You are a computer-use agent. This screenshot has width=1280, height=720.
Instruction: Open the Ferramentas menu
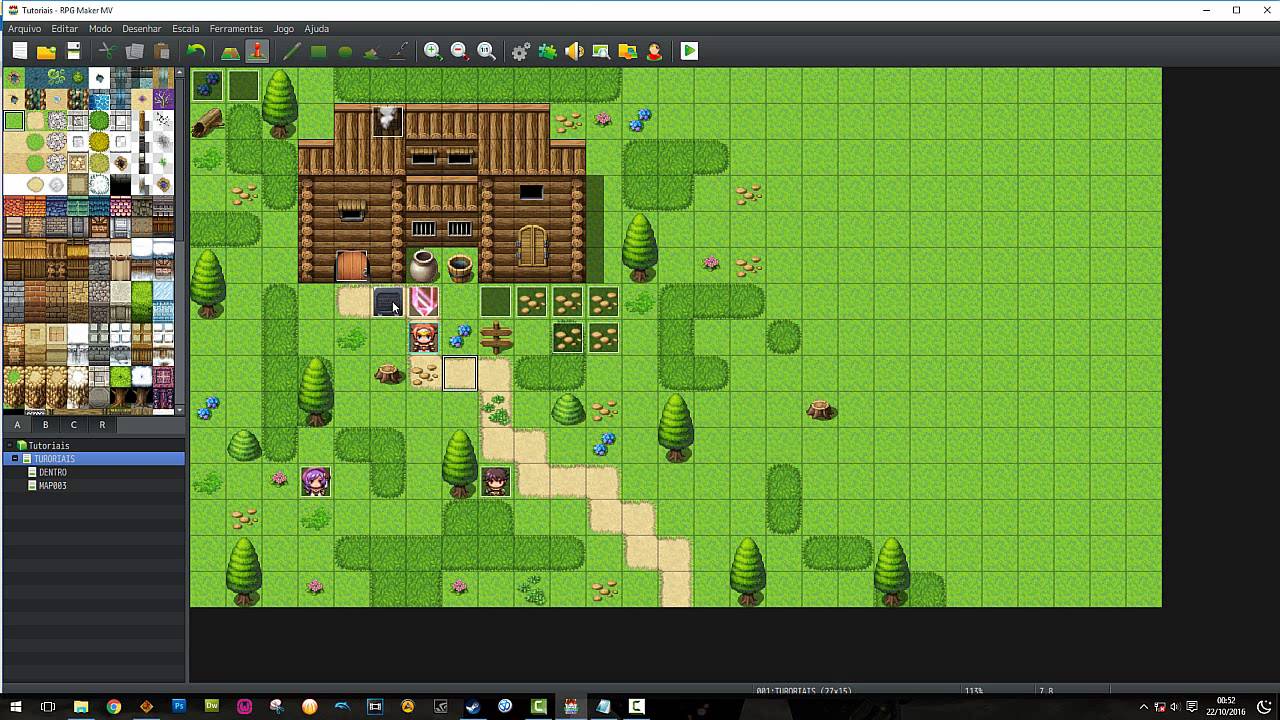[x=236, y=29]
